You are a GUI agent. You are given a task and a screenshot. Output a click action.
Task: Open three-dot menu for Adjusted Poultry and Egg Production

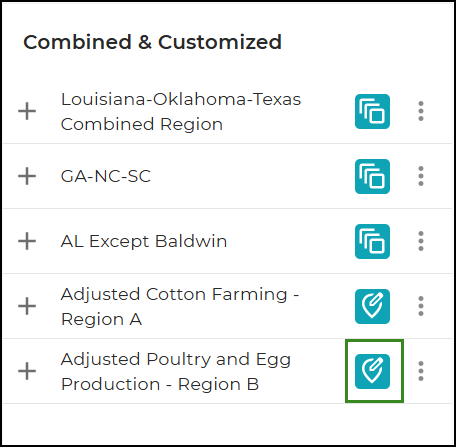tap(421, 371)
